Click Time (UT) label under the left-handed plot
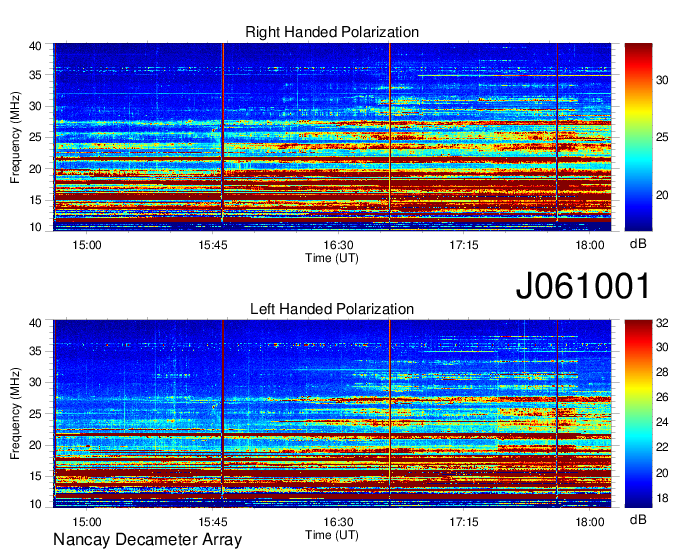This screenshot has width=680, height=552. click(332, 535)
